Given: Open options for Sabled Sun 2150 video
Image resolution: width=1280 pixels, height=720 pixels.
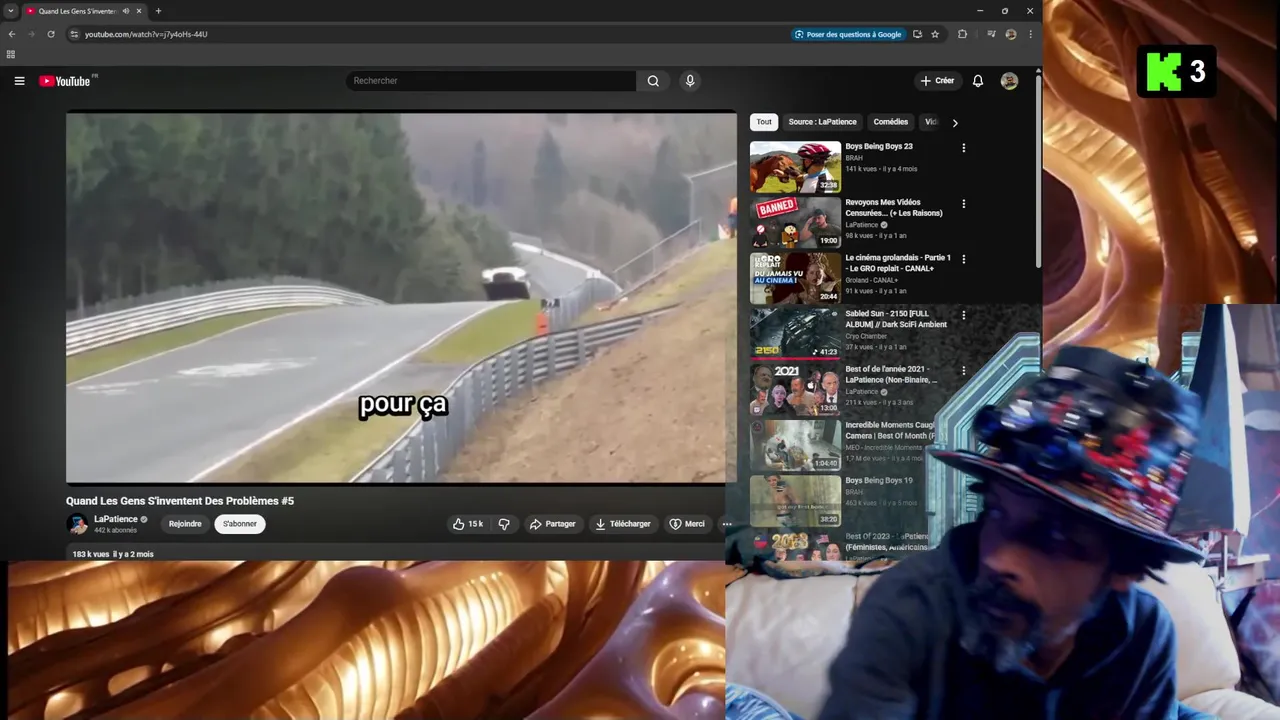Looking at the screenshot, I should (x=964, y=315).
